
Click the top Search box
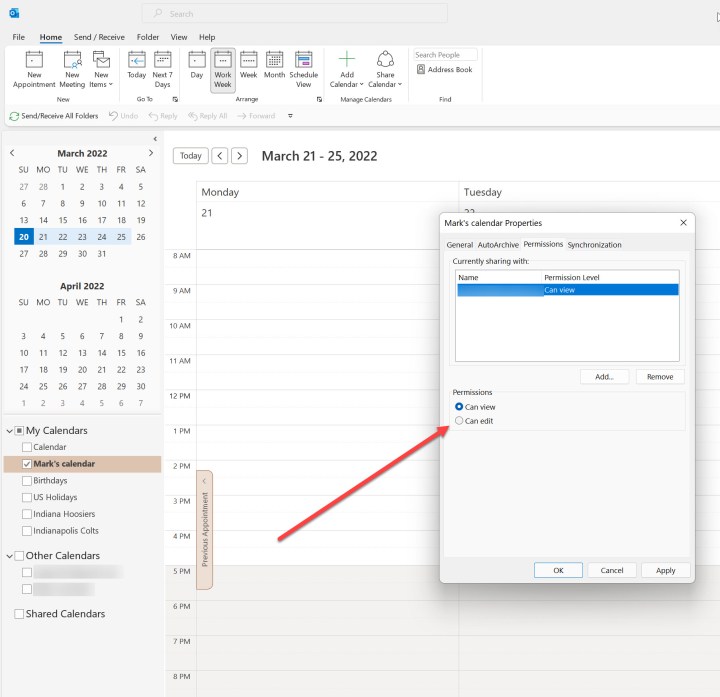coord(294,13)
